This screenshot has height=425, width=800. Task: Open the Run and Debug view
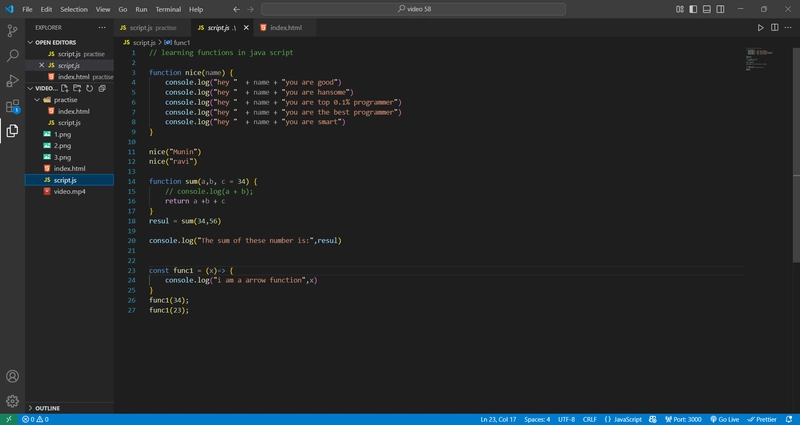click(12, 81)
